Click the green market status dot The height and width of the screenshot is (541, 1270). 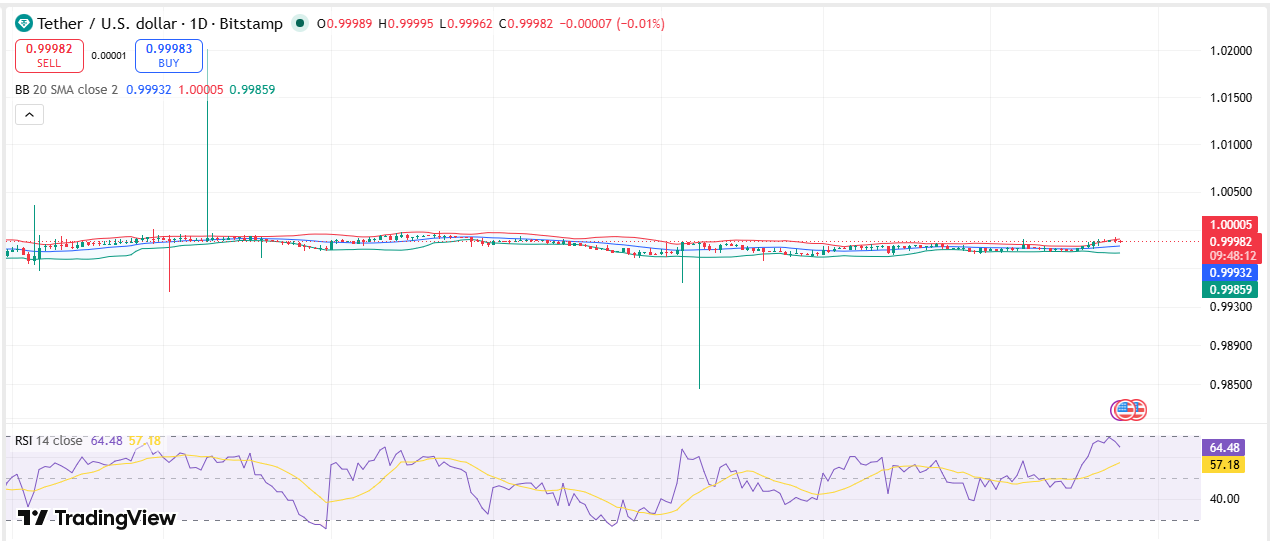point(300,23)
